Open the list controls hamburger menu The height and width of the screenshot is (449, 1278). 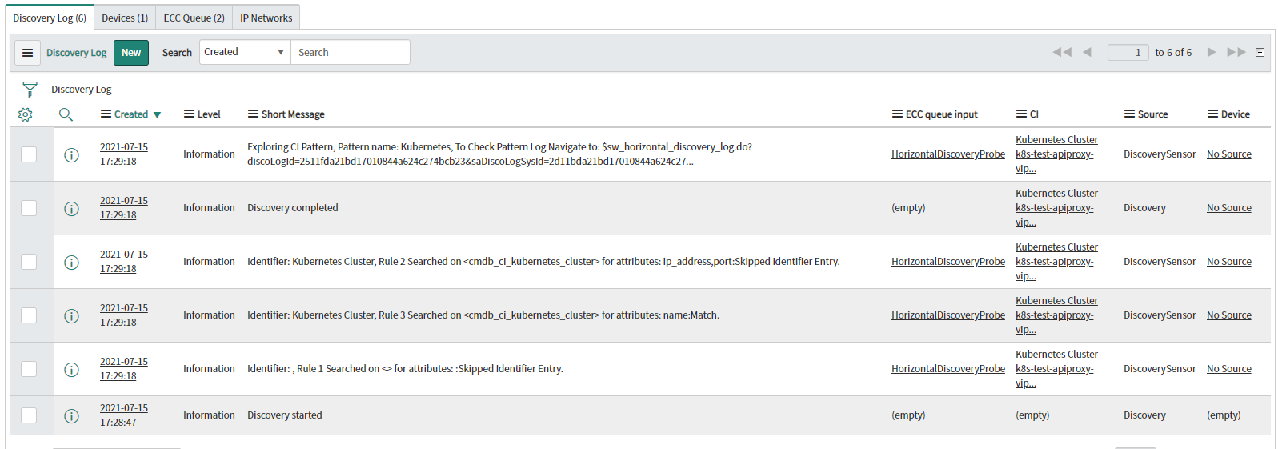(x=28, y=53)
